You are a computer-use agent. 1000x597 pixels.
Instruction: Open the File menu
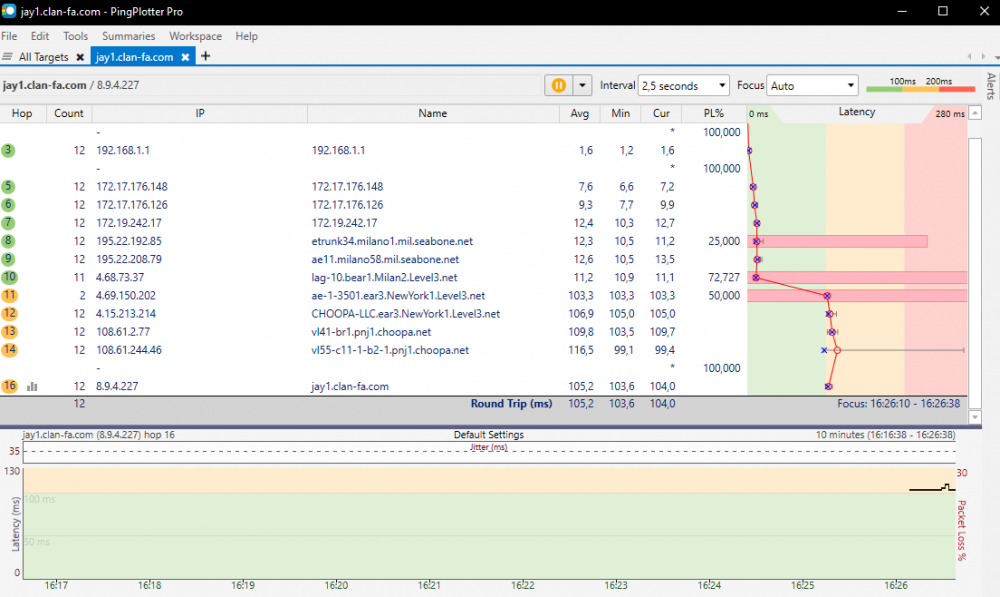click(x=9, y=36)
